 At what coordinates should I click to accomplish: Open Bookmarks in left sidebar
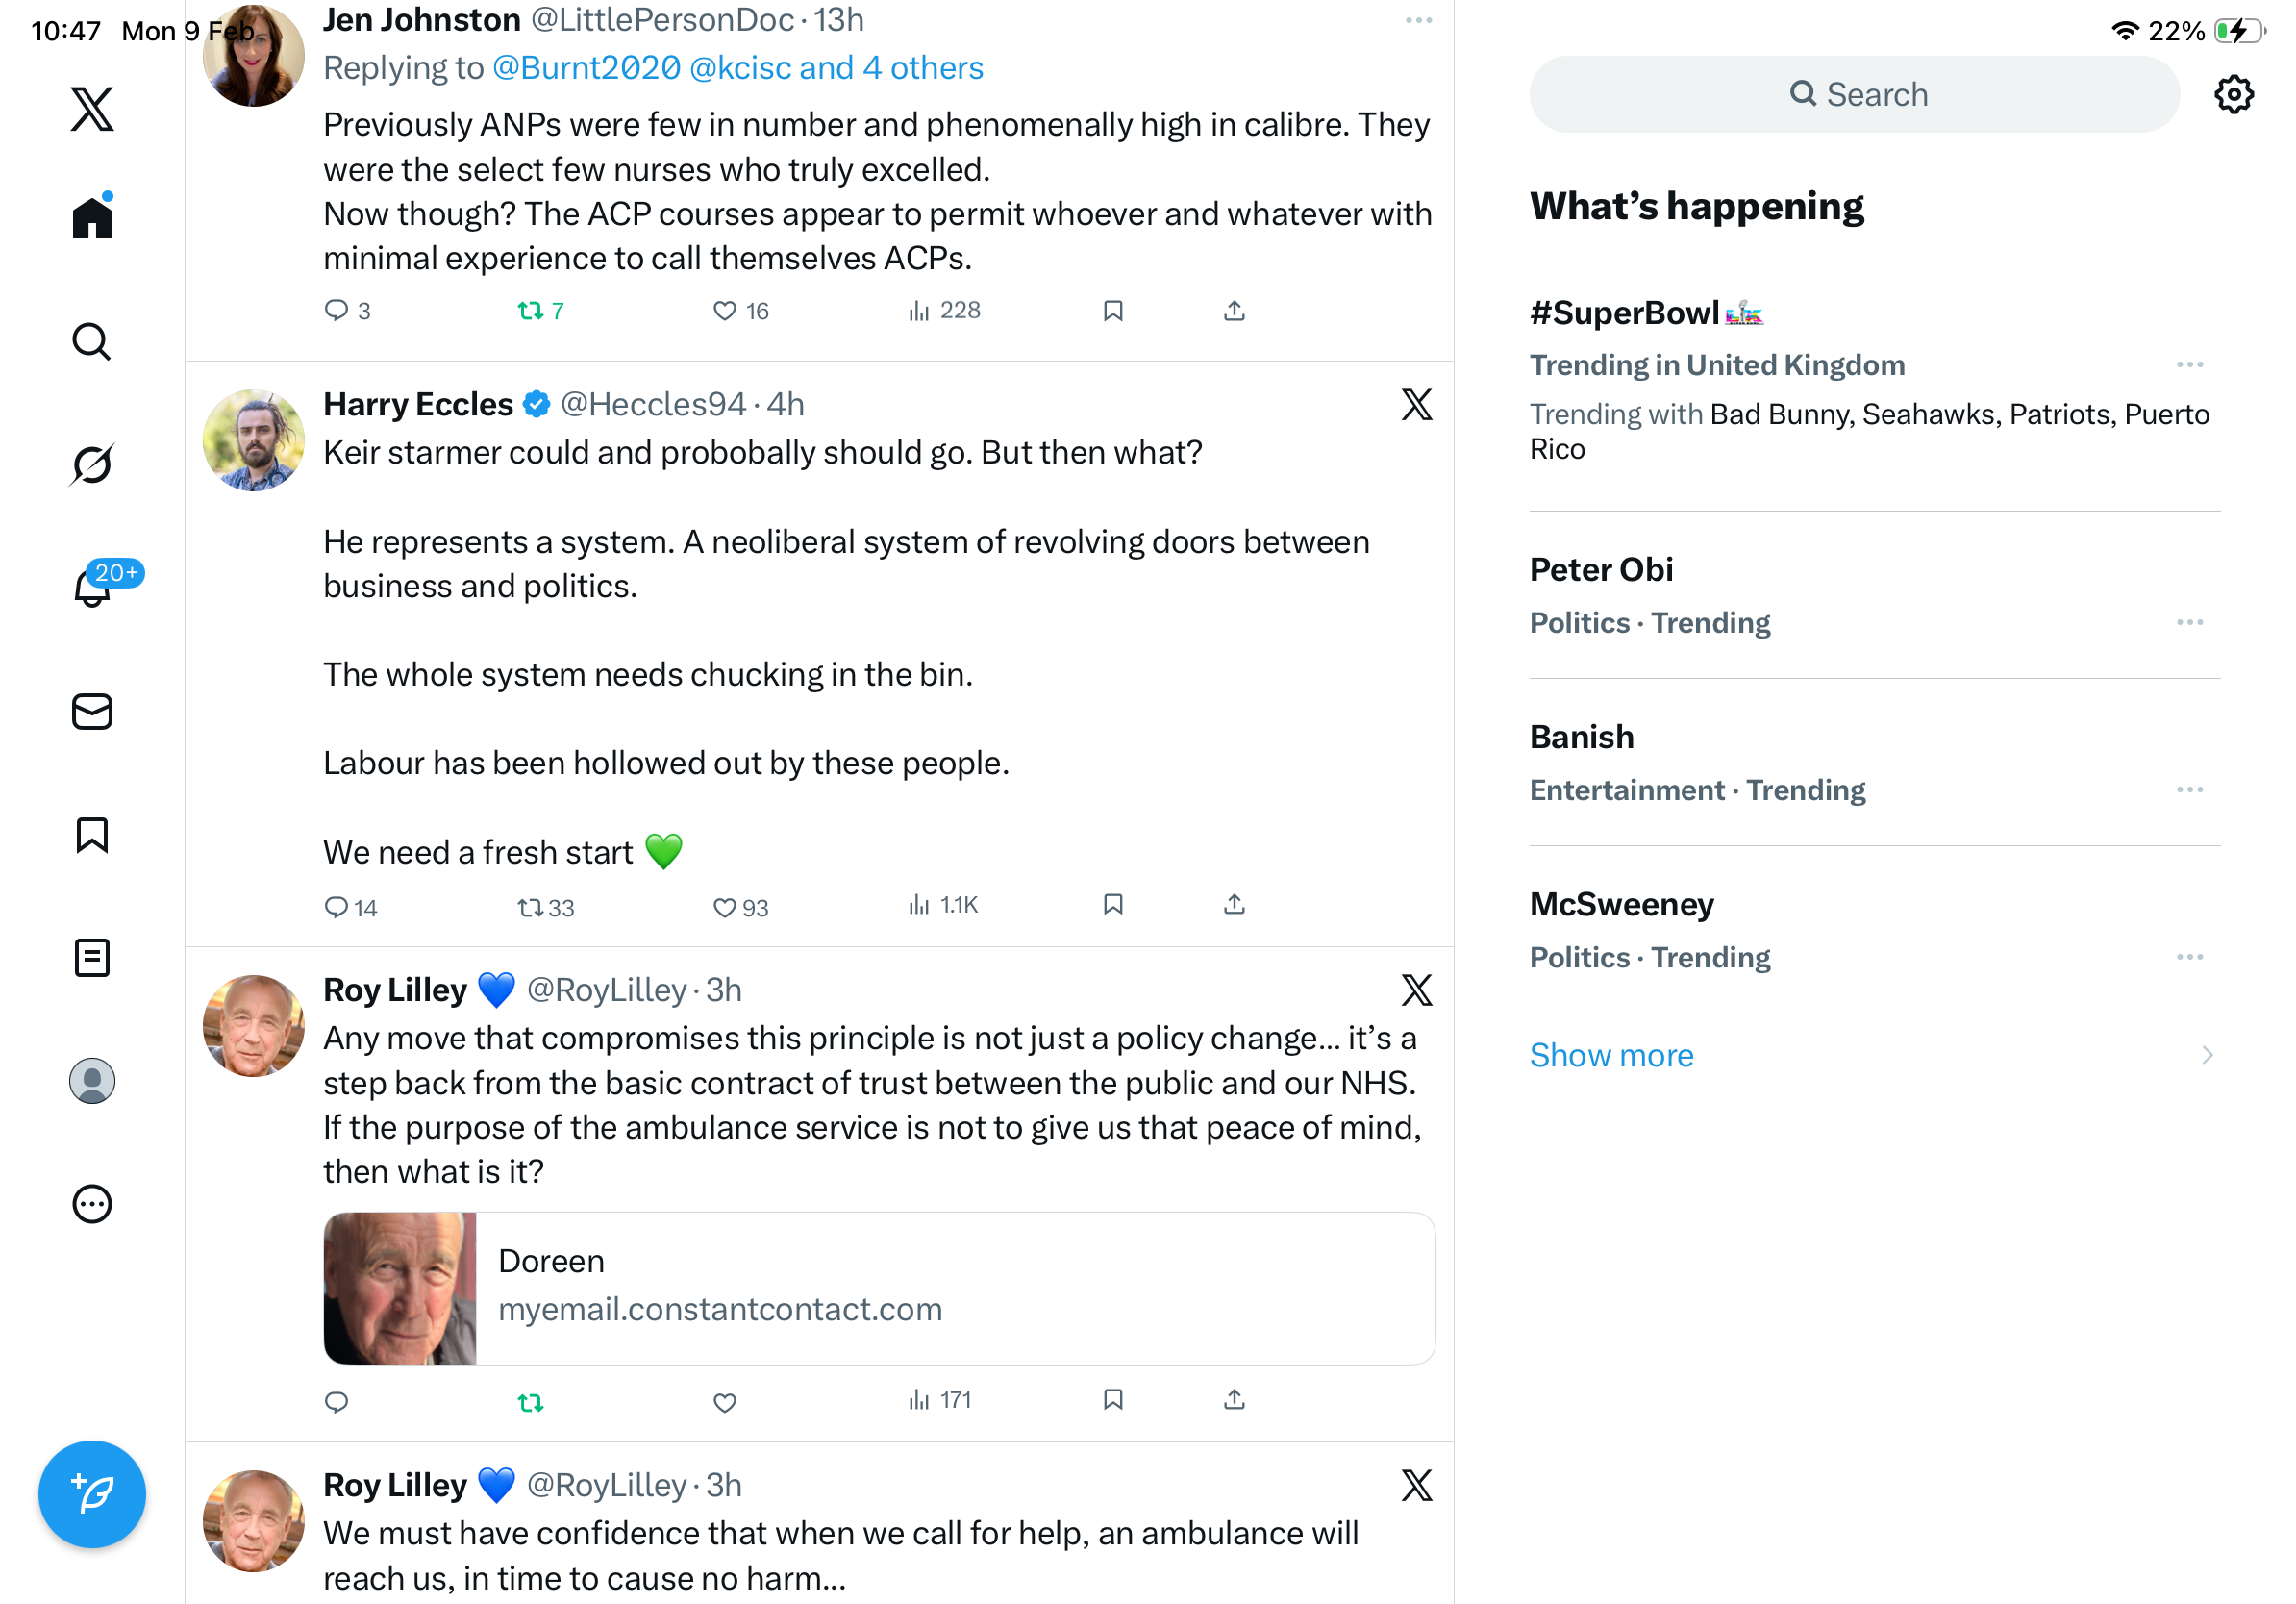coord(92,834)
